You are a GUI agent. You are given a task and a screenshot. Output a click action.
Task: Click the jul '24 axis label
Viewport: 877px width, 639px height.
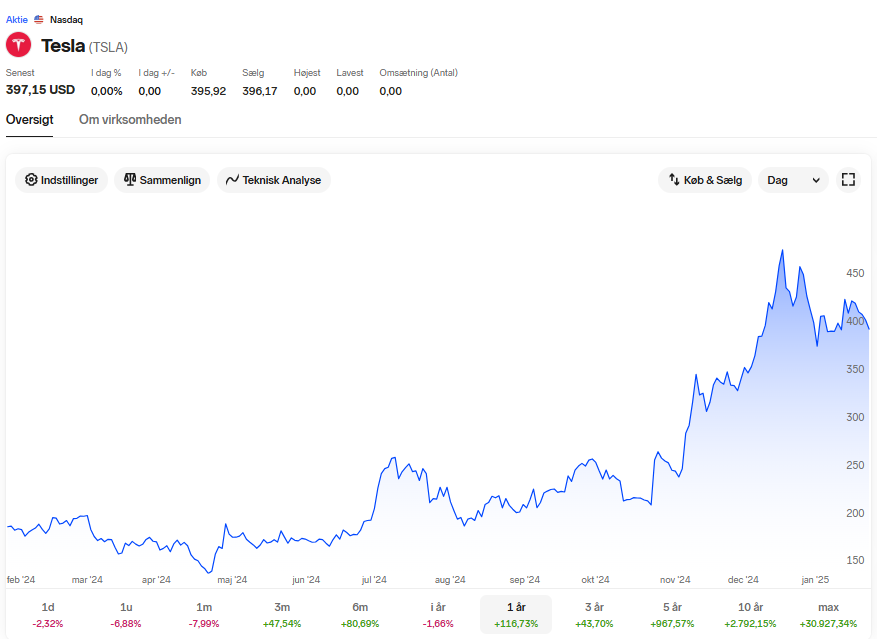coord(374,580)
